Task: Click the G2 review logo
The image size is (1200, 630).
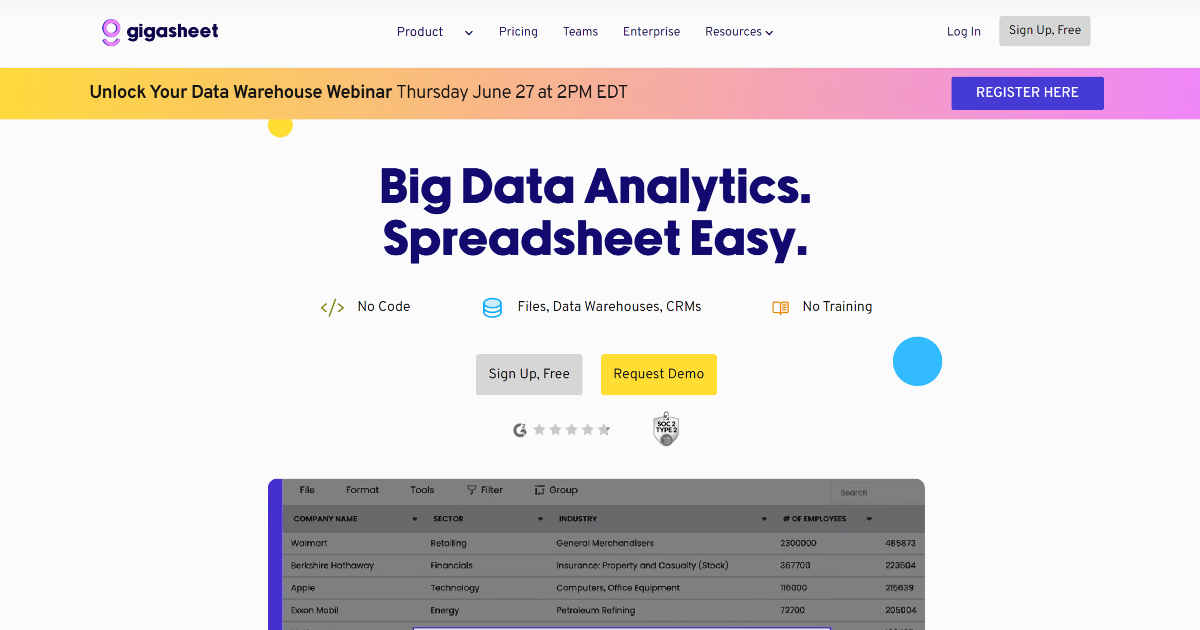Action: click(x=520, y=429)
